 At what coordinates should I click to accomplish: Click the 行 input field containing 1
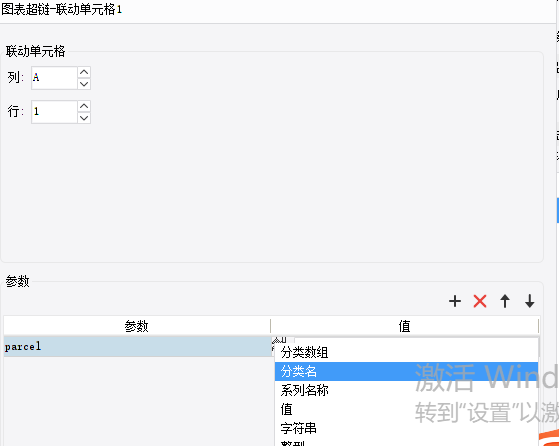(54, 112)
